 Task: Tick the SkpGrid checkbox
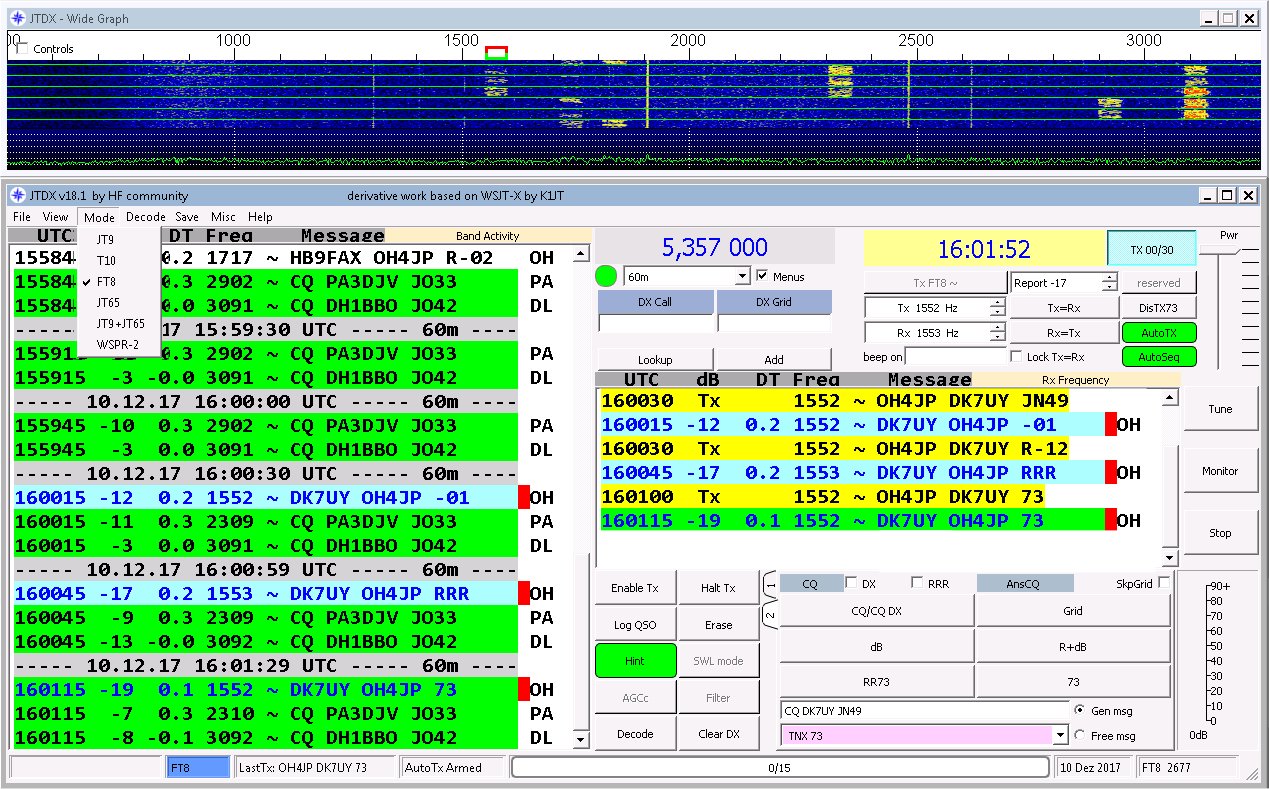click(x=1163, y=583)
